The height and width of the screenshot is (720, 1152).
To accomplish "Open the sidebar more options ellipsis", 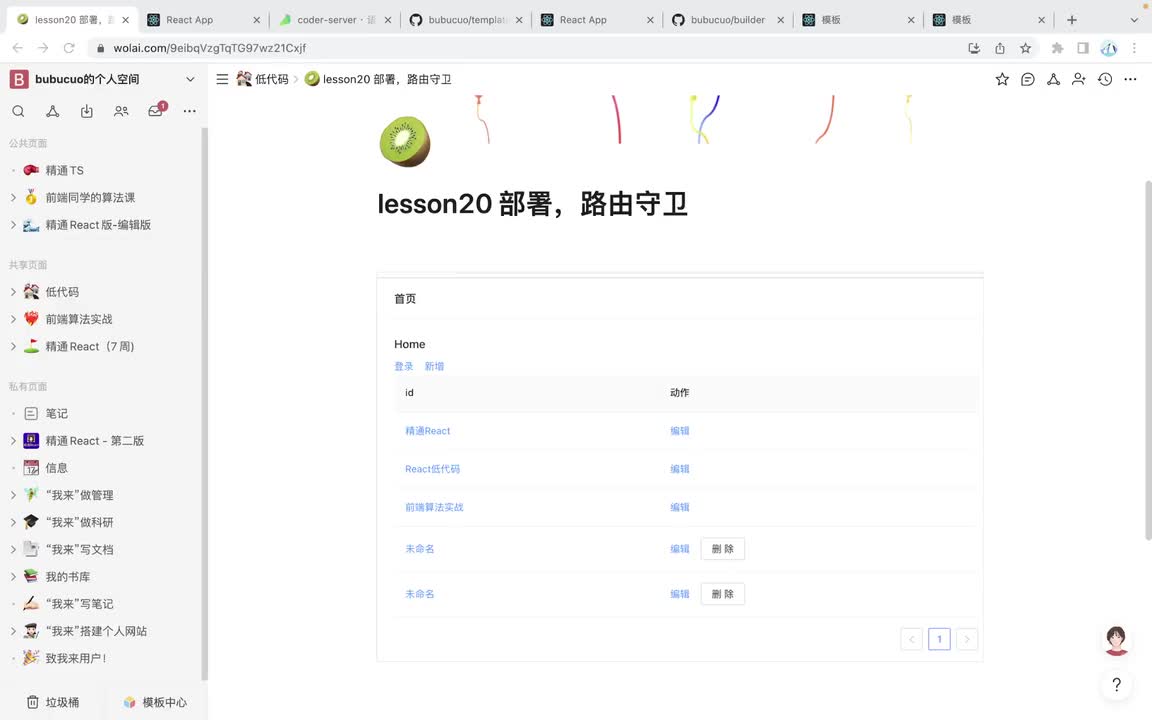I will tap(190, 111).
